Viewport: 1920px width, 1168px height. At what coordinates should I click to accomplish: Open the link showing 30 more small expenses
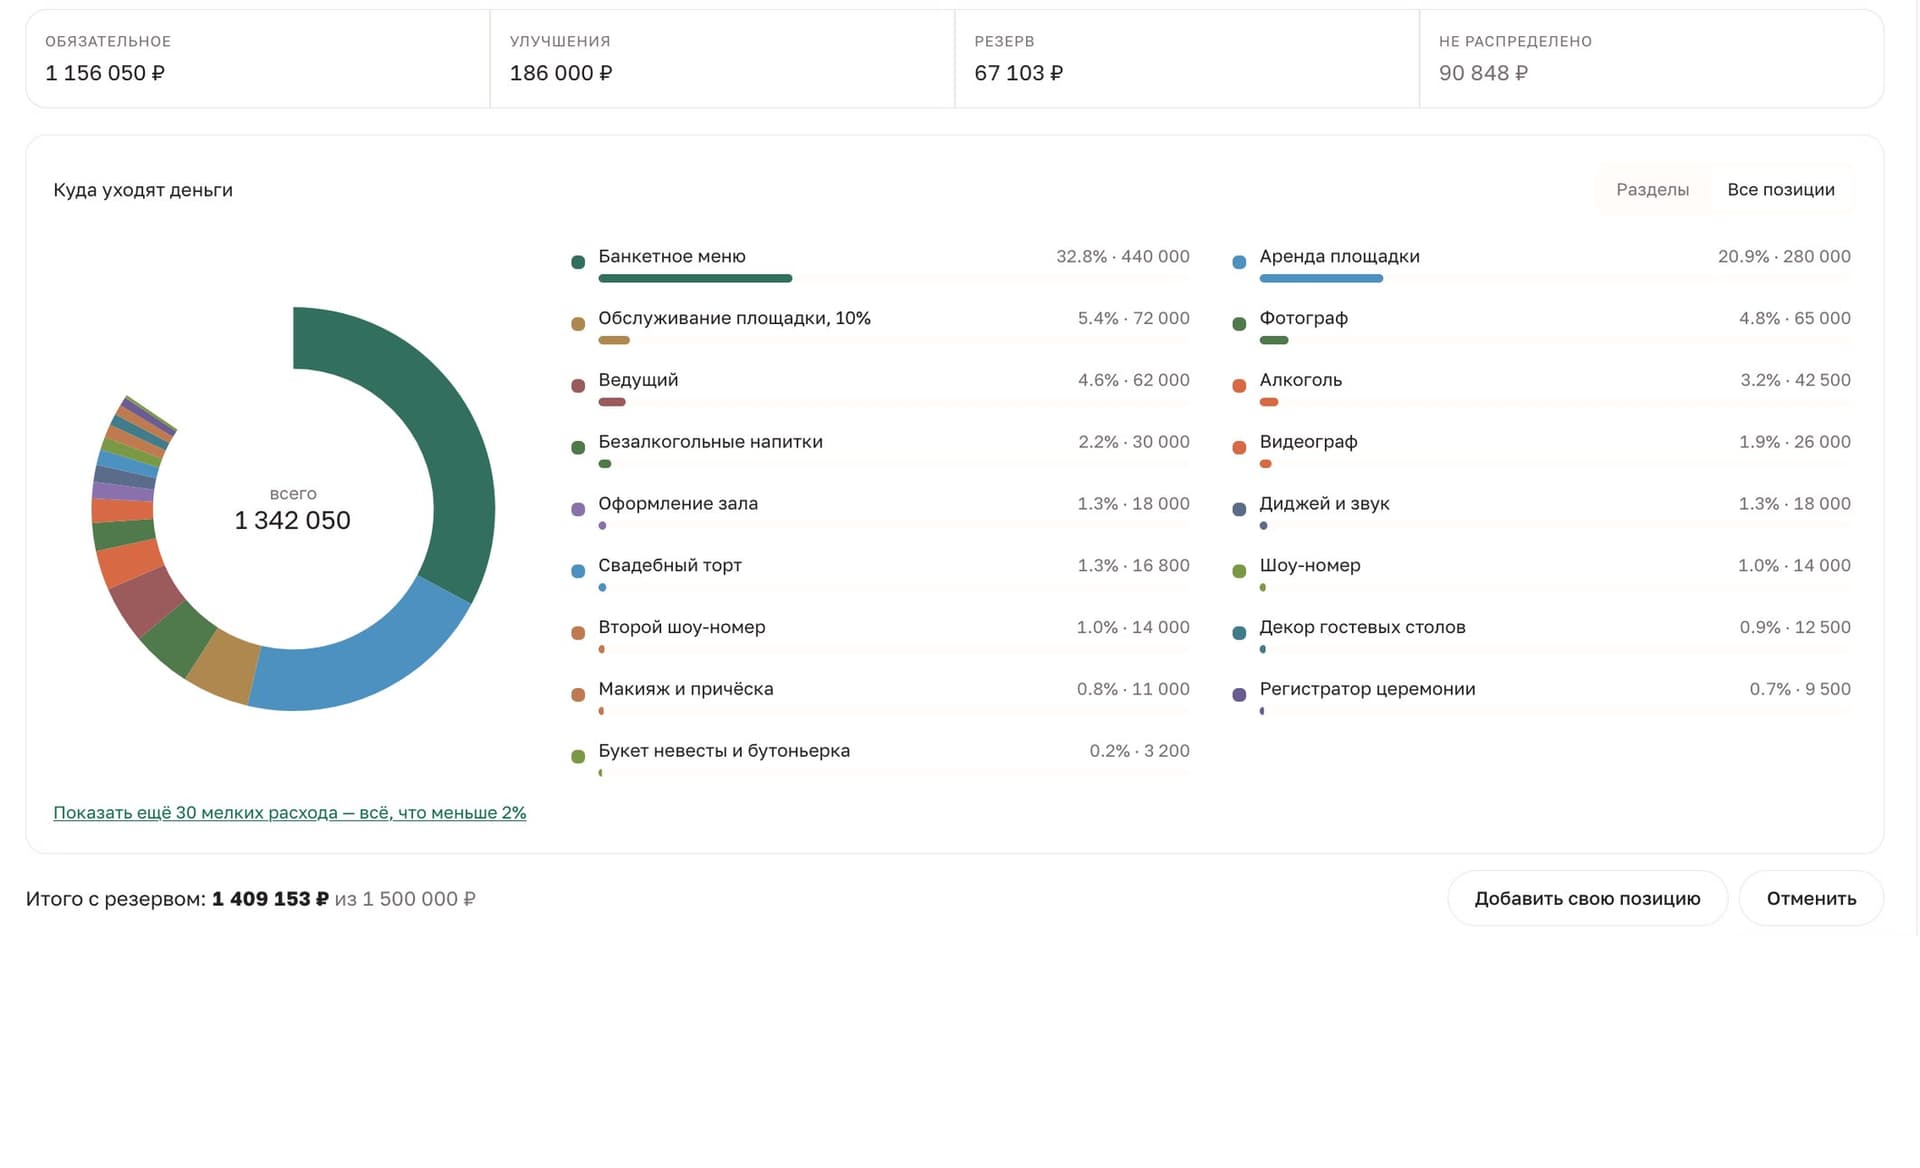tap(290, 813)
